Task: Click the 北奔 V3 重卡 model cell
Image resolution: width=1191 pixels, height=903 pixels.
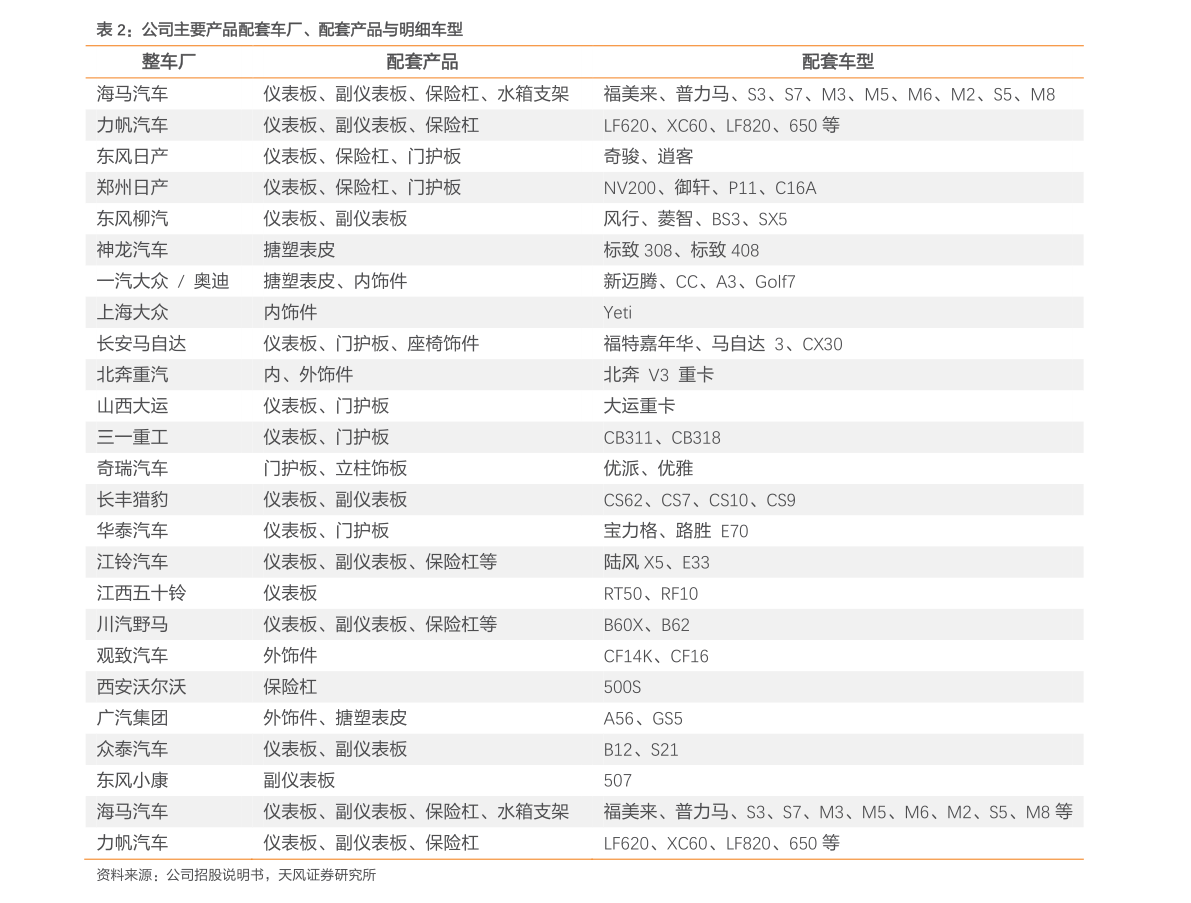Action: coord(659,374)
